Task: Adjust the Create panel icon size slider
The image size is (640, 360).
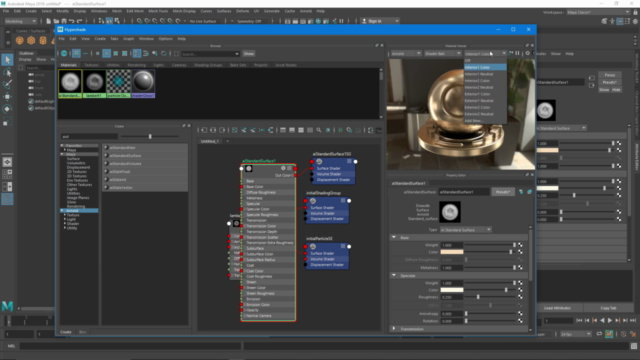Action: click(x=150, y=137)
